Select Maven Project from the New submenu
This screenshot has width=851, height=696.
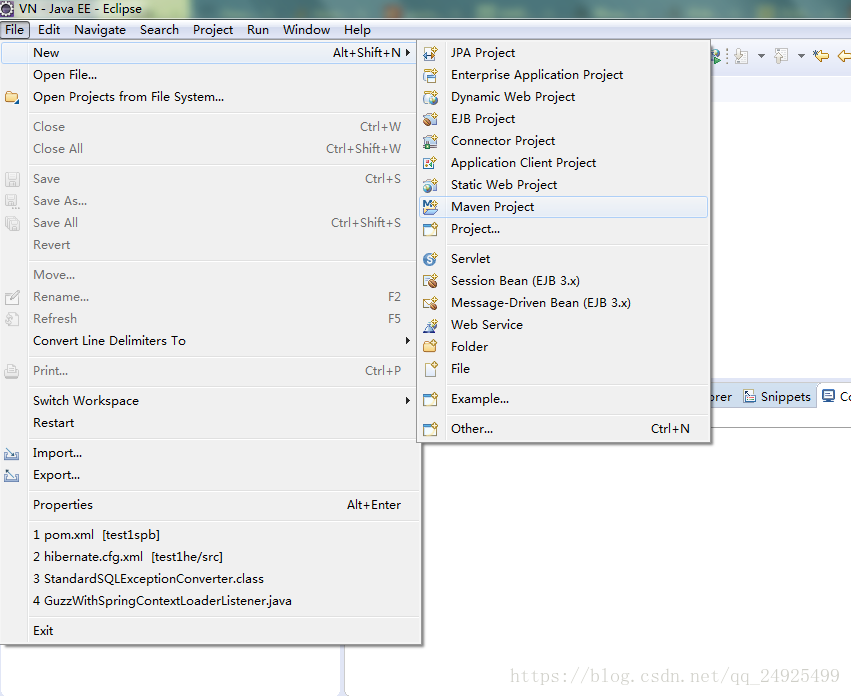click(563, 207)
